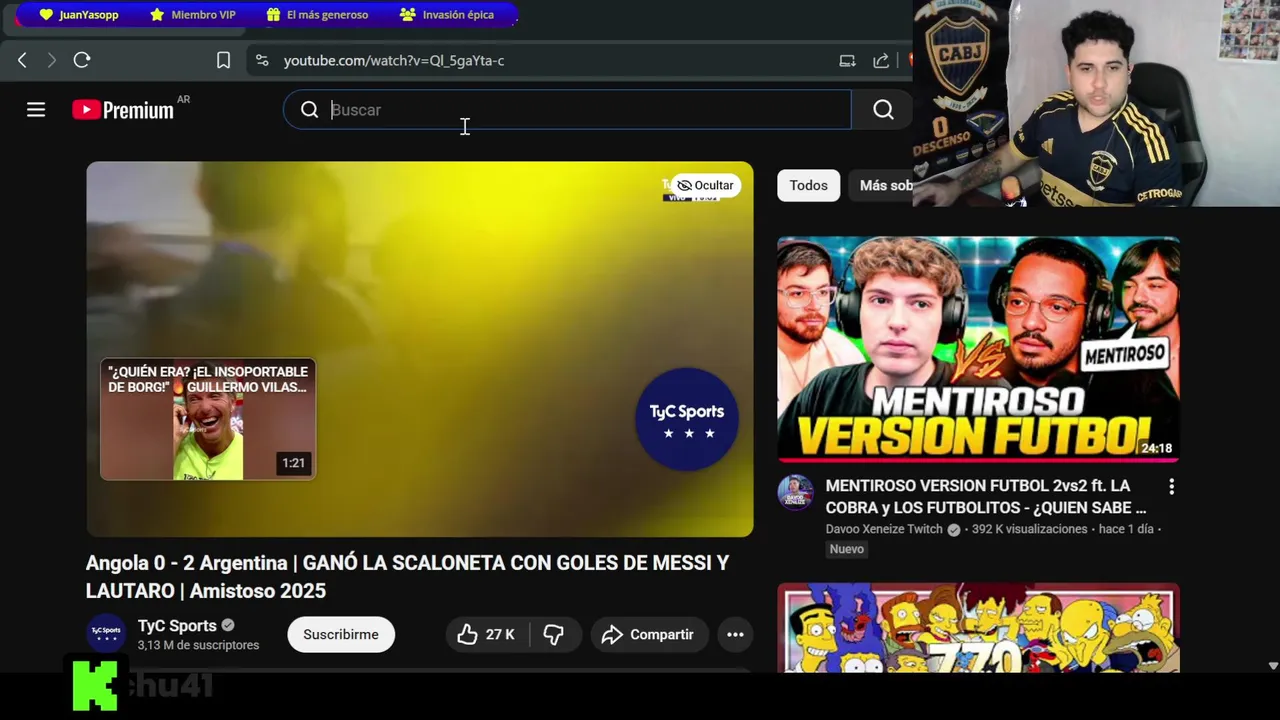
Task: Open the Davoo Xeneize channel avatar
Action: pos(796,493)
